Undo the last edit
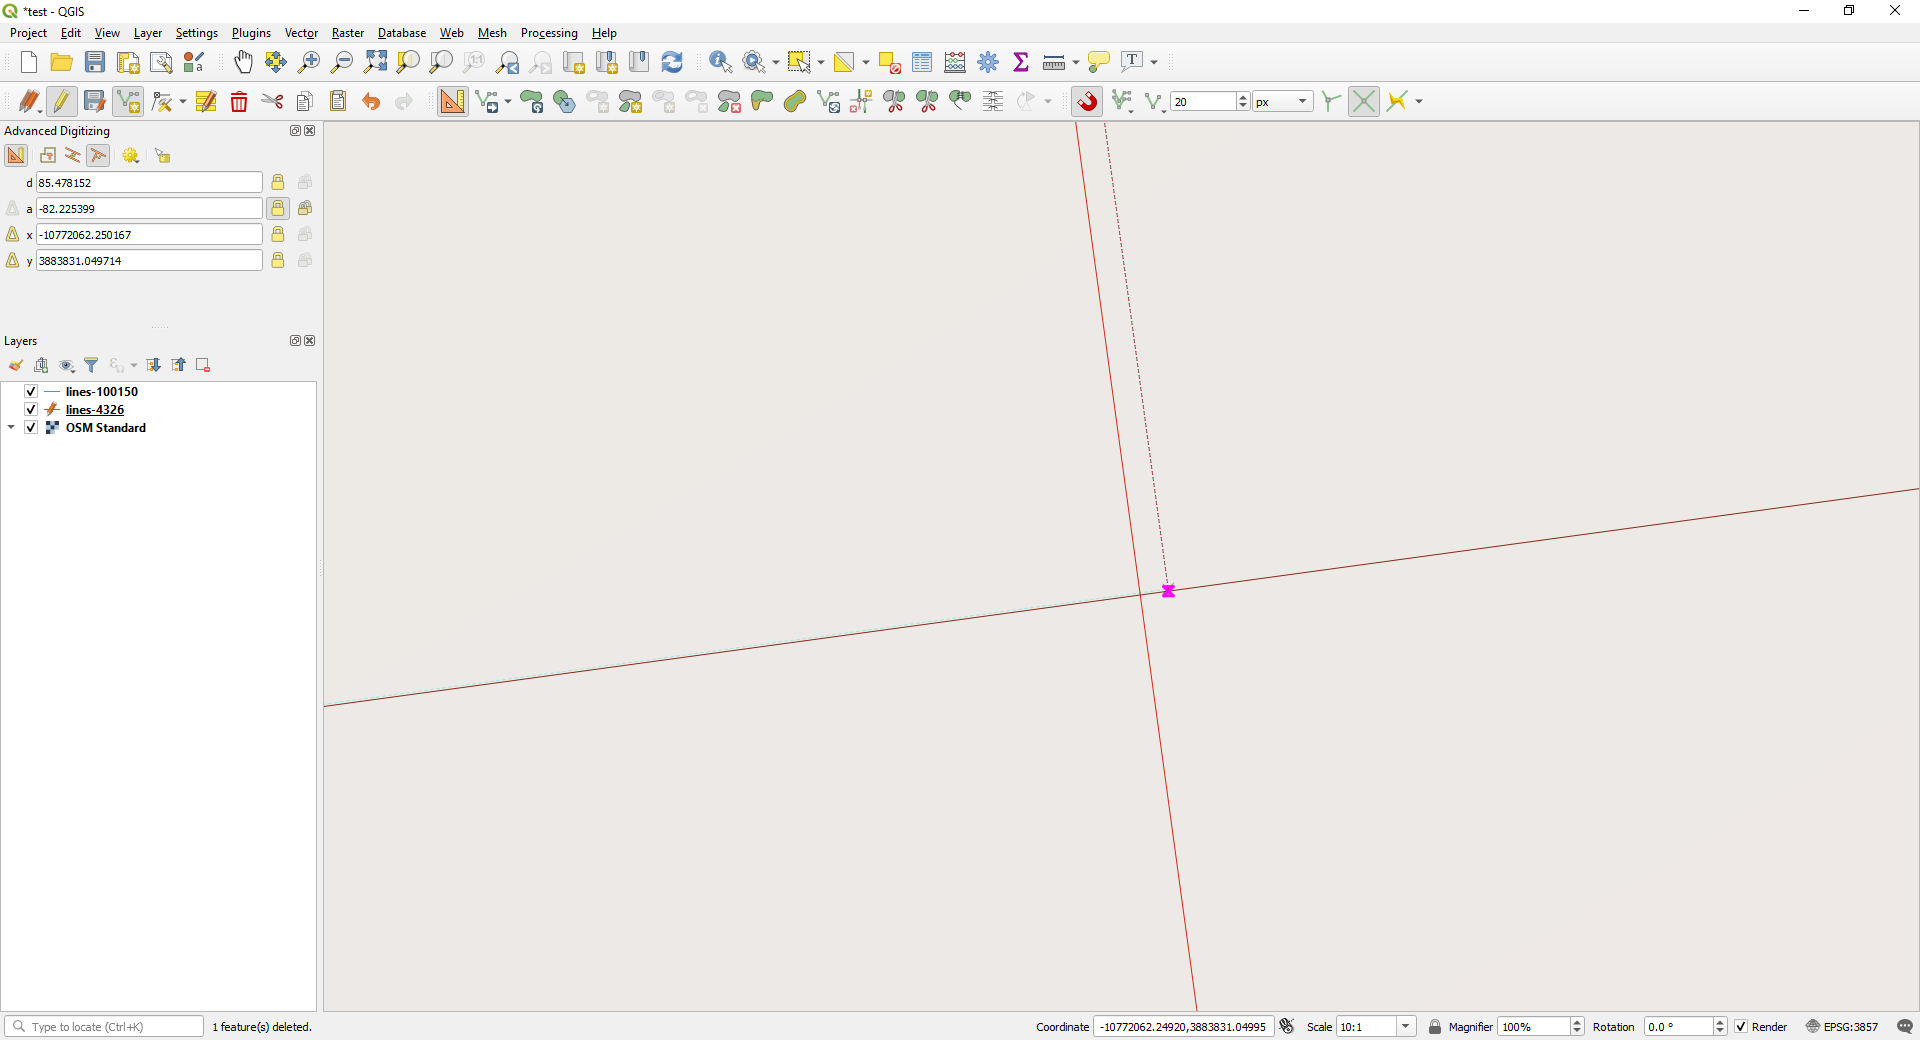The width and height of the screenshot is (1920, 1040). pyautogui.click(x=371, y=101)
